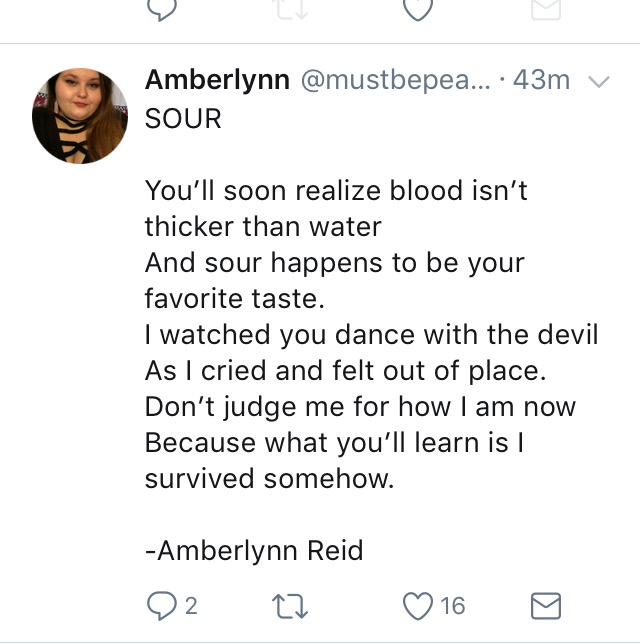The width and height of the screenshot is (640, 644).
Task: Retweet the SOUR poem tweet
Action: pyautogui.click(x=290, y=607)
